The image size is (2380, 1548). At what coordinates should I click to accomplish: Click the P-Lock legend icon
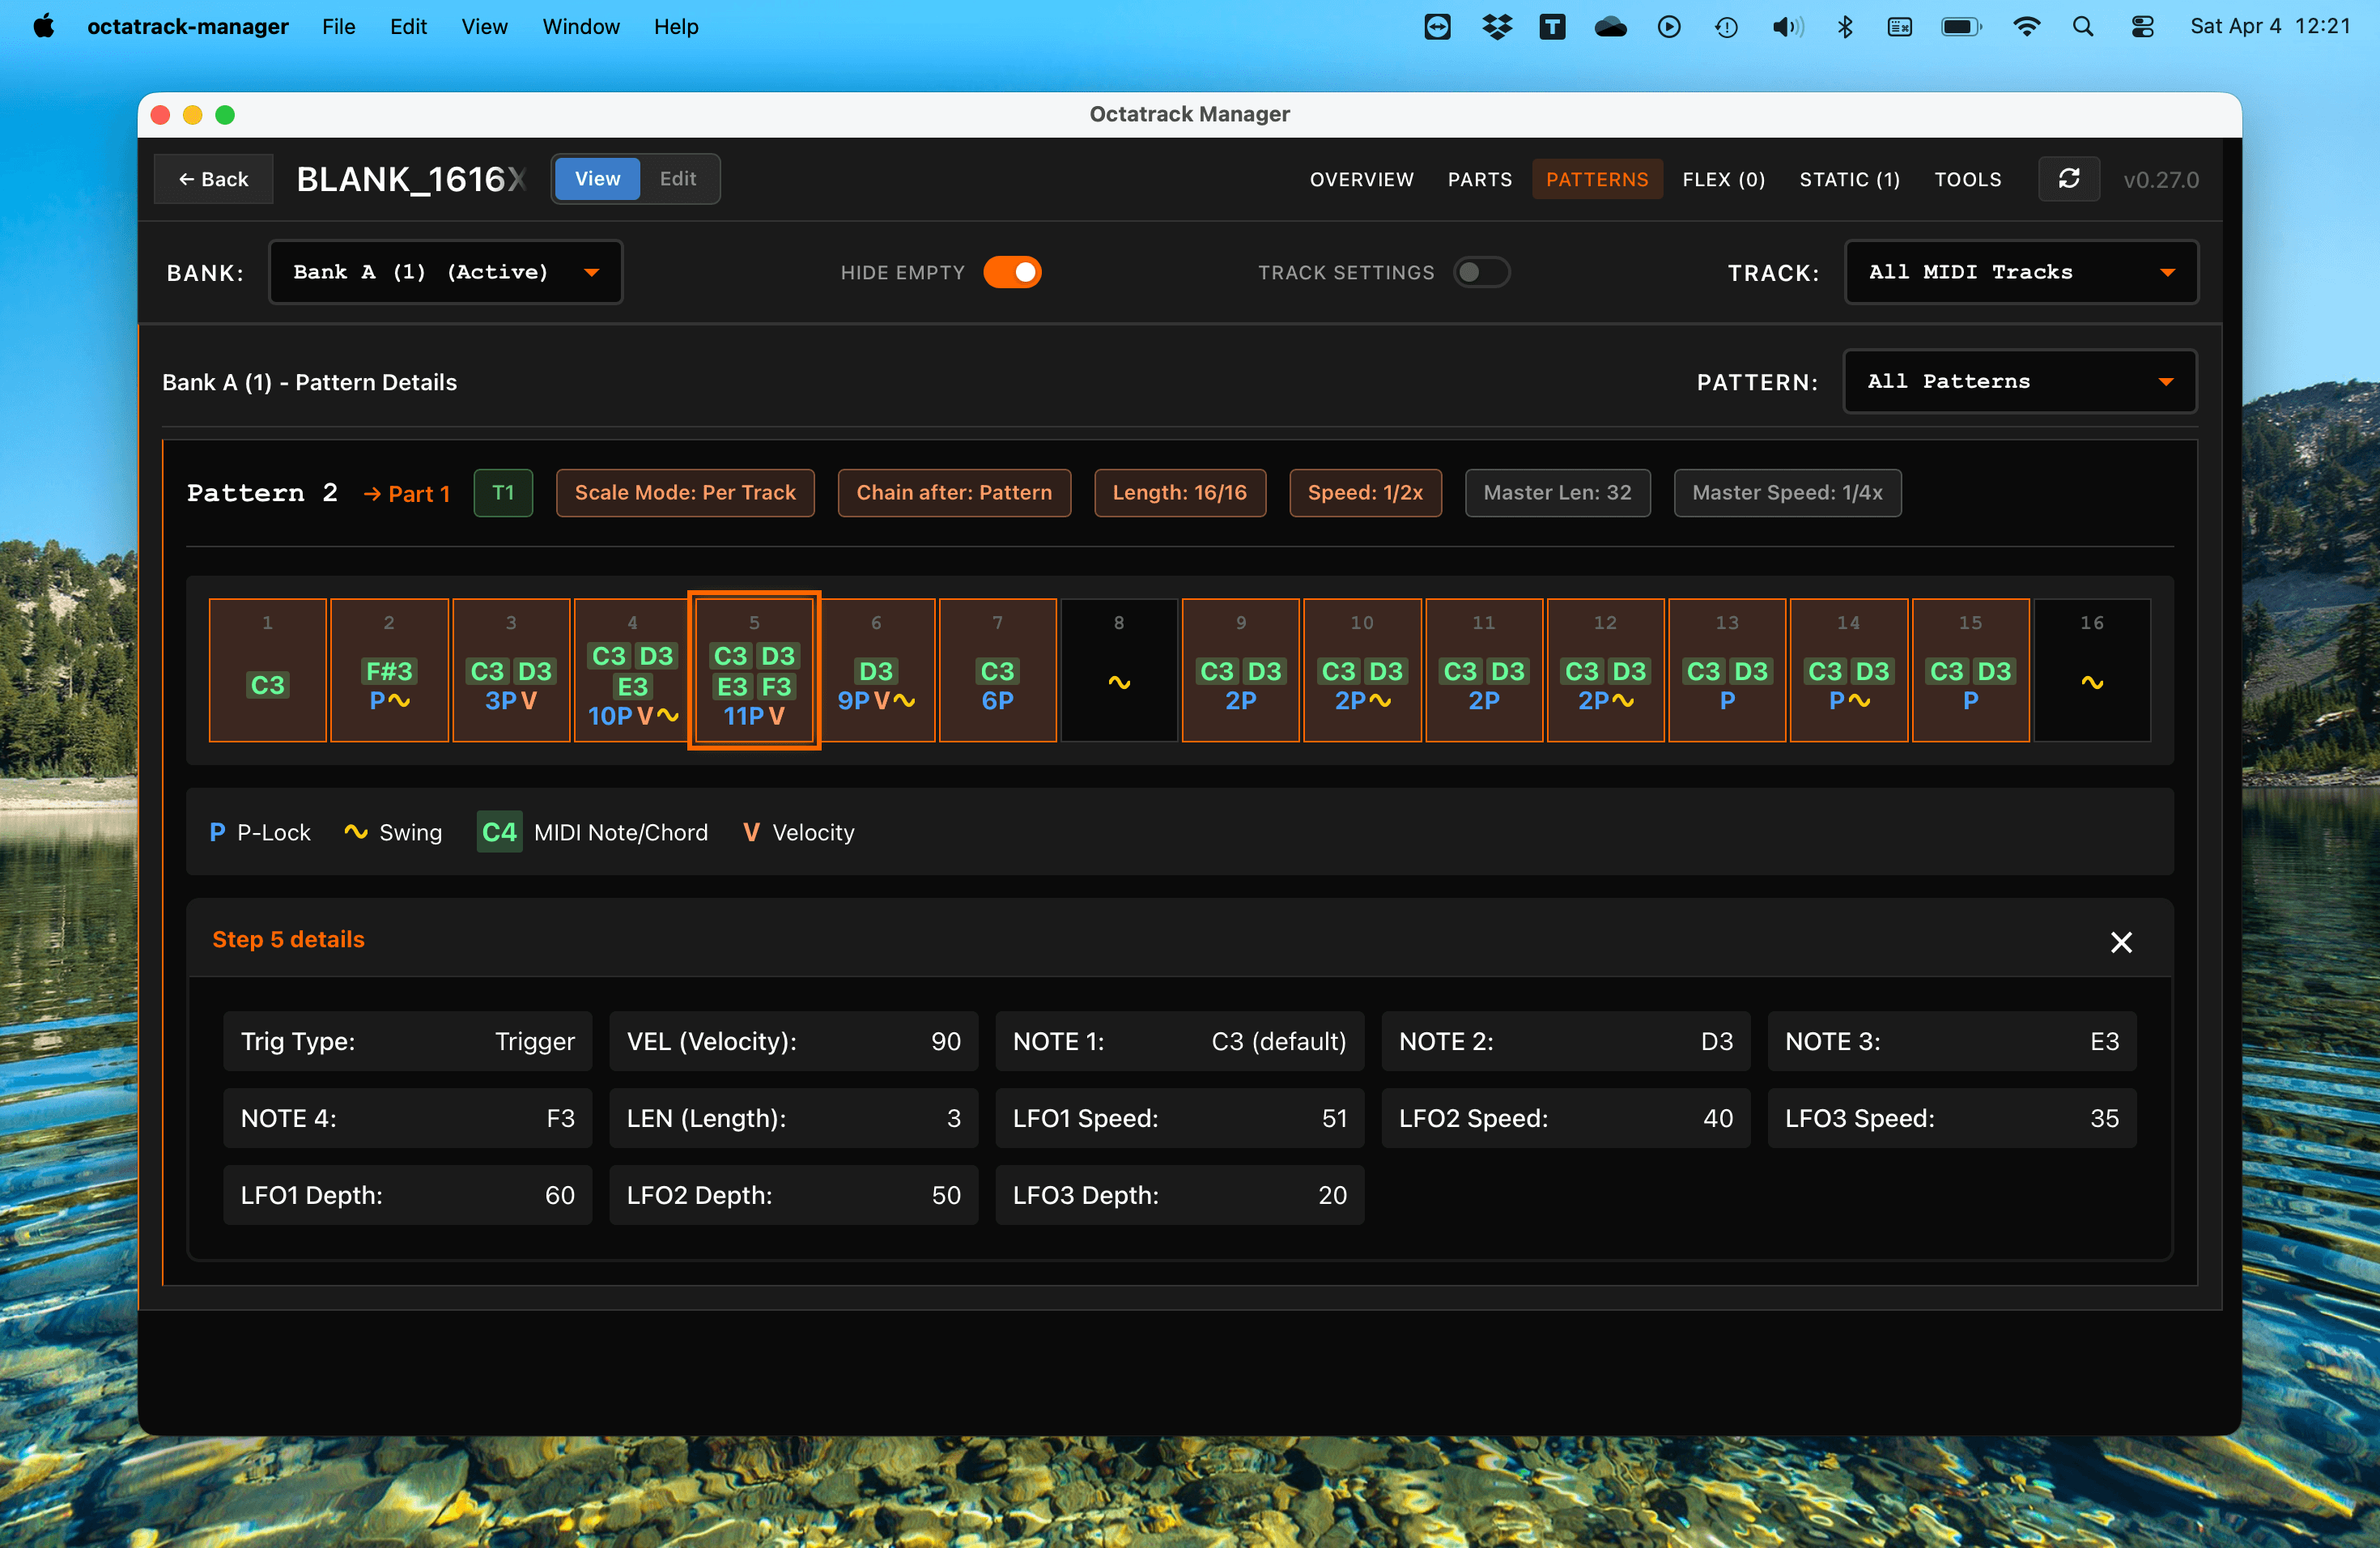pos(216,831)
